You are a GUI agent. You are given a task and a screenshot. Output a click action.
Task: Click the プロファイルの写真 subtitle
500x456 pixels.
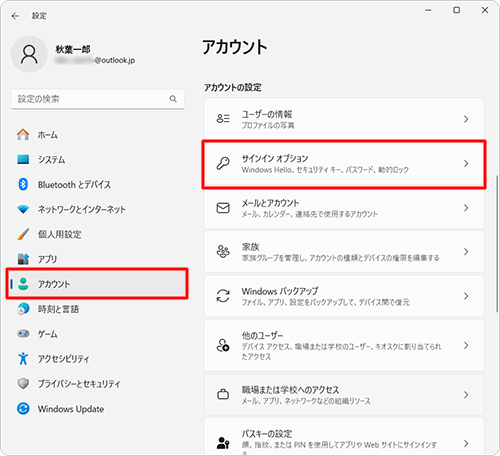(268, 125)
